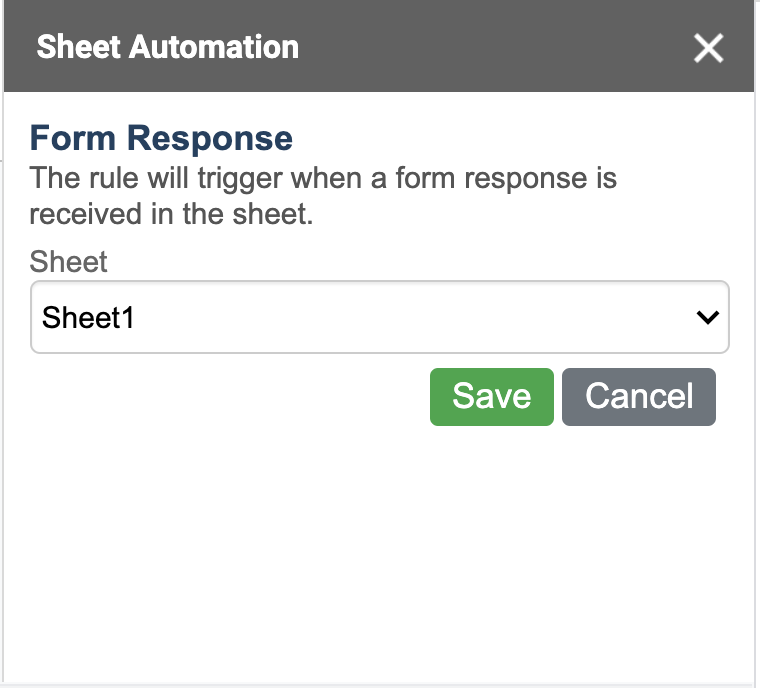The image size is (760, 688).
Task: Cancel the form response rule
Action: [x=638, y=397]
